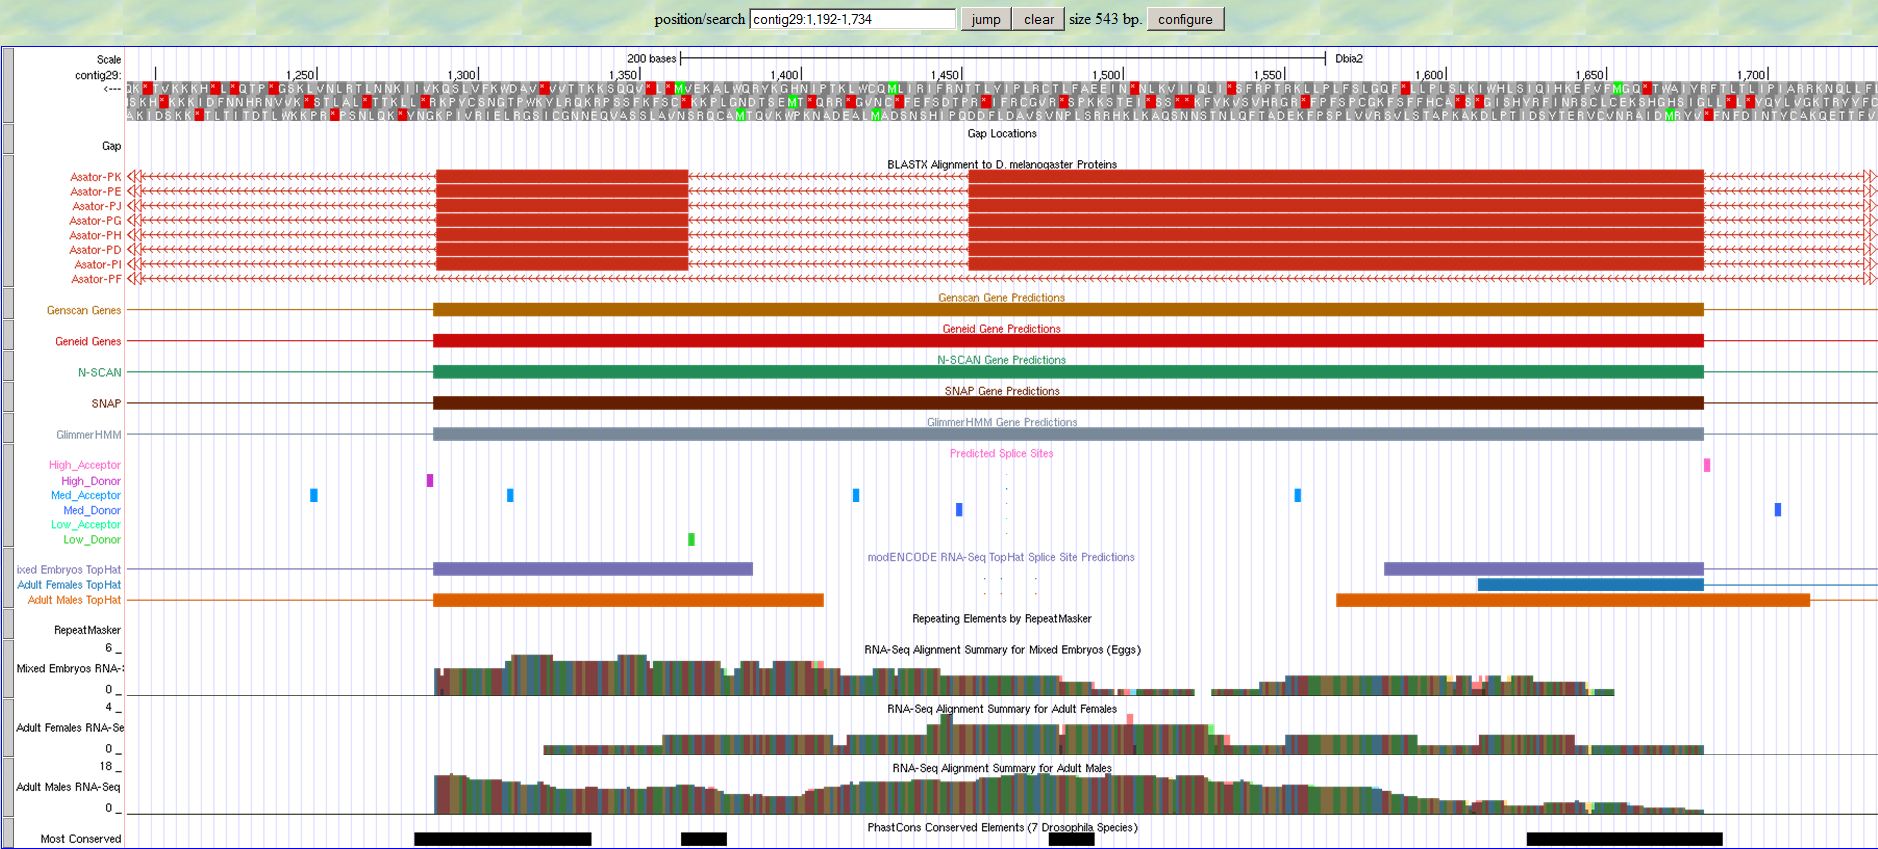Click the jump button
This screenshot has height=849, width=1878.
(985, 19)
